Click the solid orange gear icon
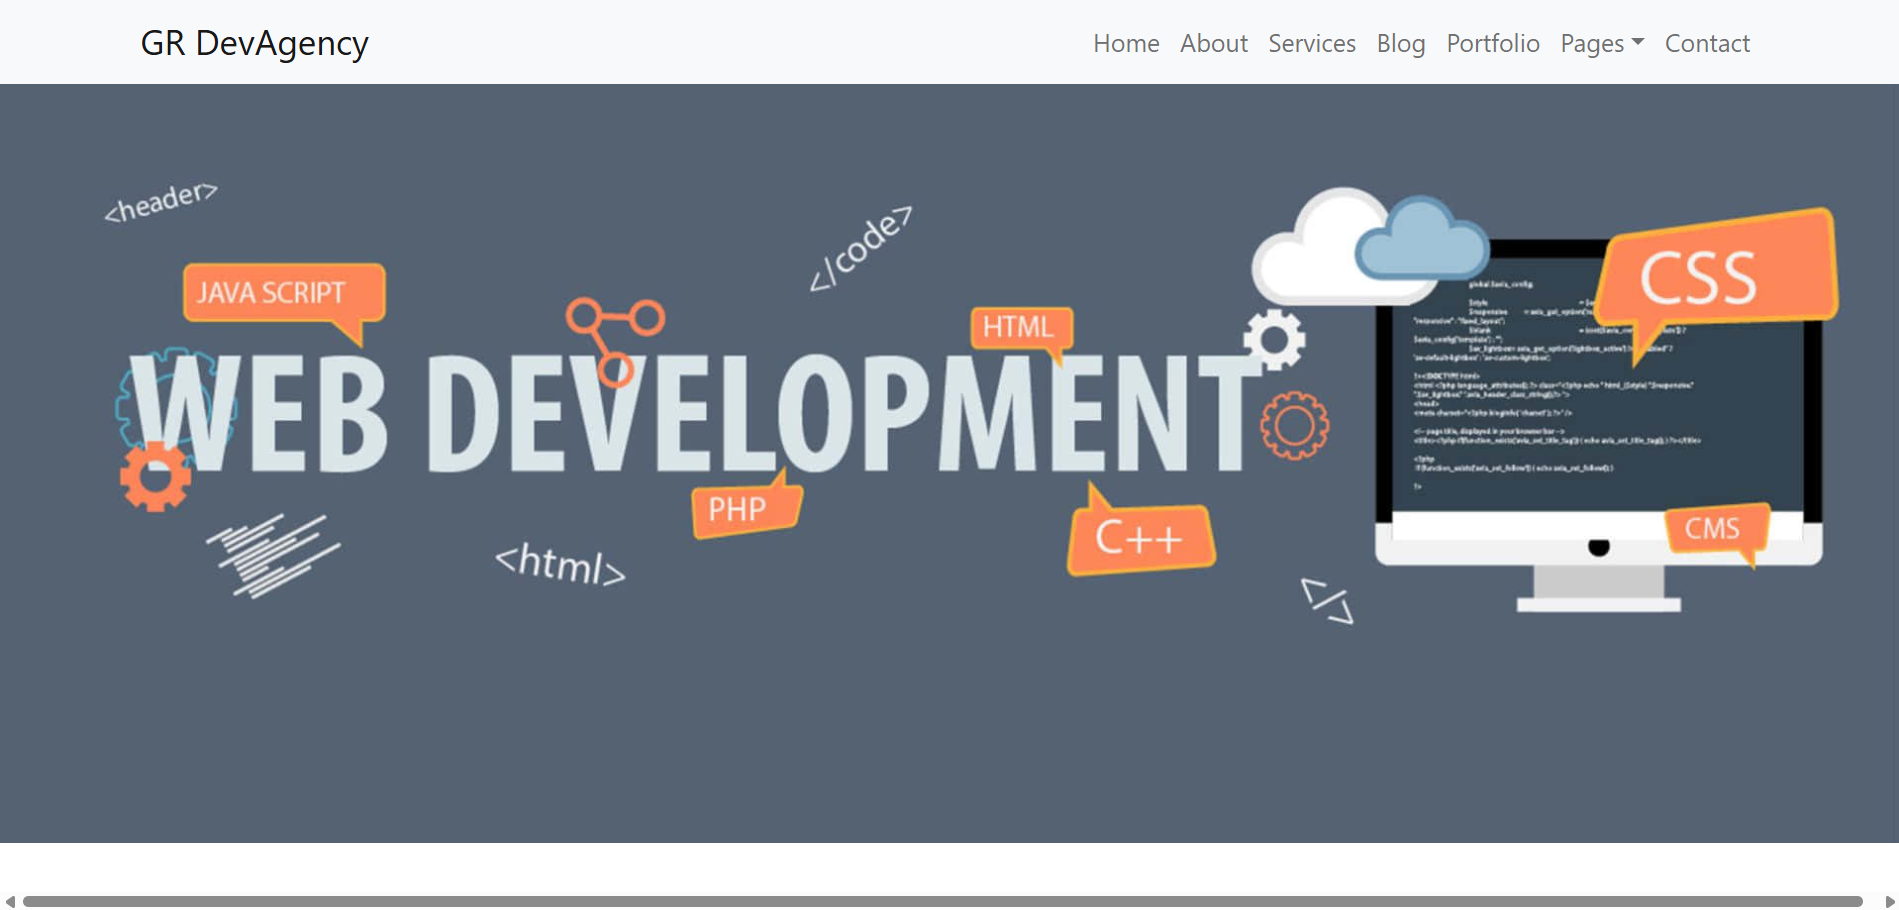Screen dimensions: 1899x910 point(155,478)
